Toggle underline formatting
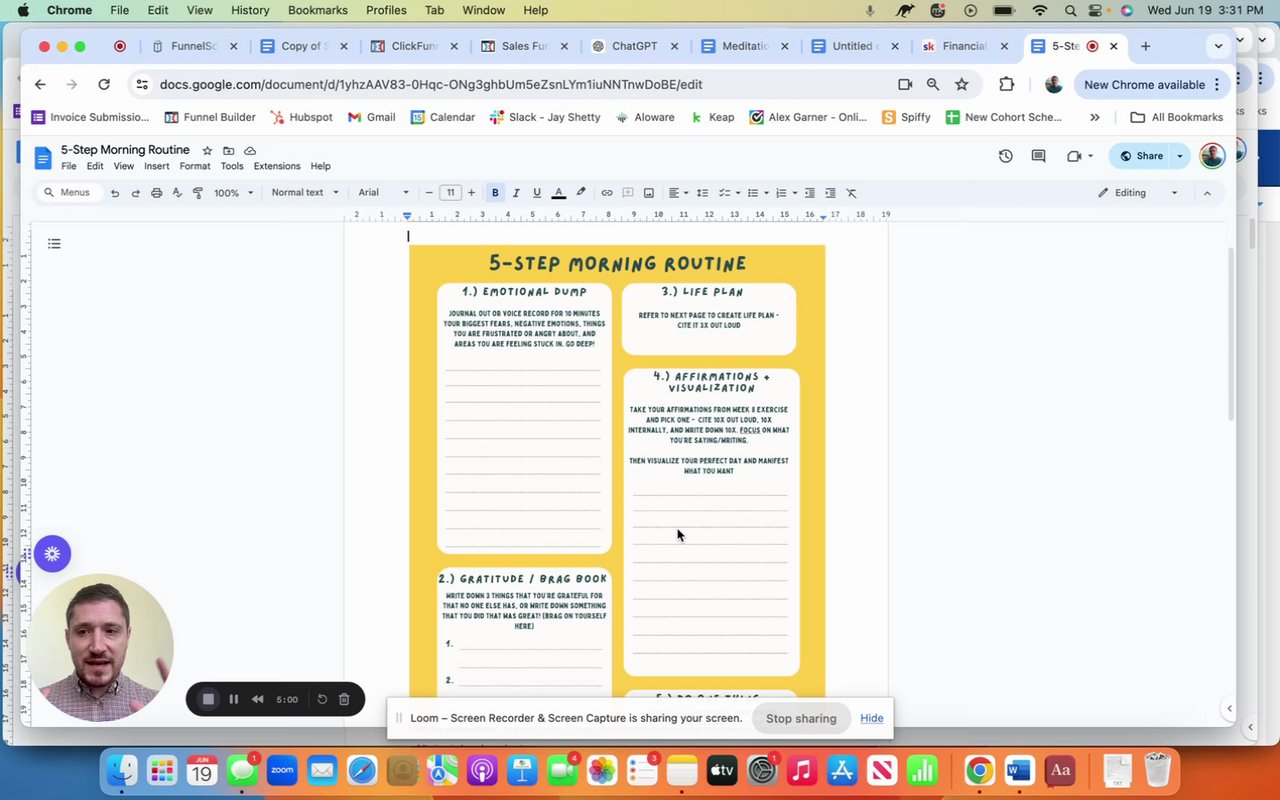 click(537, 193)
